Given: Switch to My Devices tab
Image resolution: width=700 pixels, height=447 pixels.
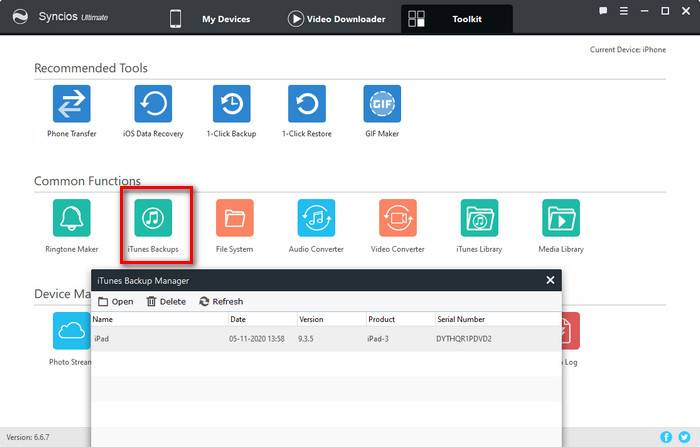Looking at the screenshot, I should (x=210, y=19).
